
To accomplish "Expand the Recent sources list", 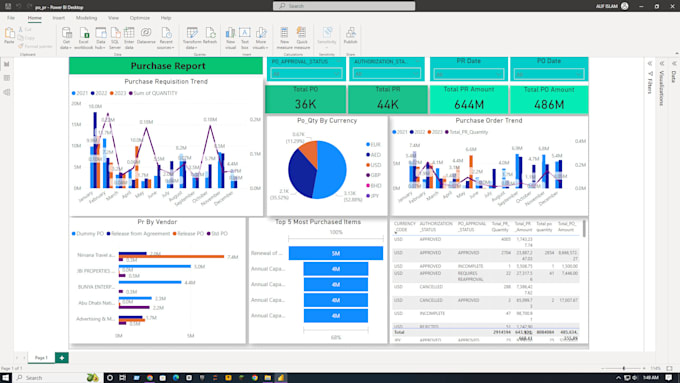I will point(166,38).
